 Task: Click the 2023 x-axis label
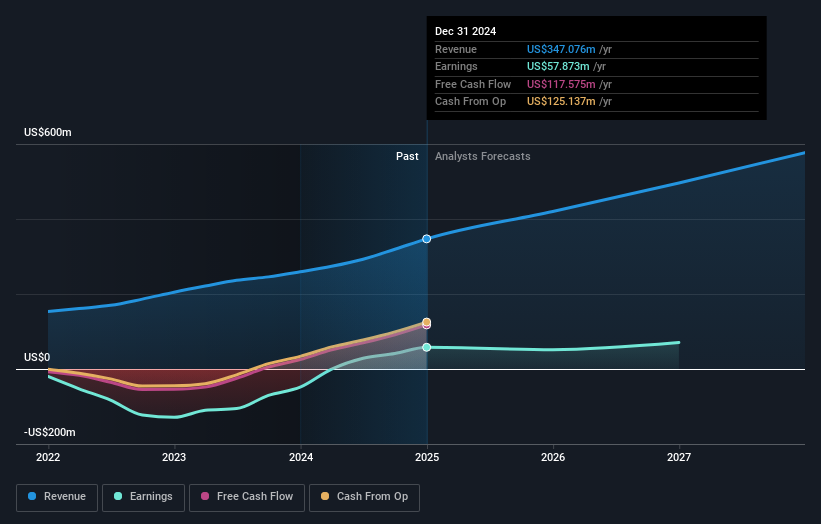point(174,458)
